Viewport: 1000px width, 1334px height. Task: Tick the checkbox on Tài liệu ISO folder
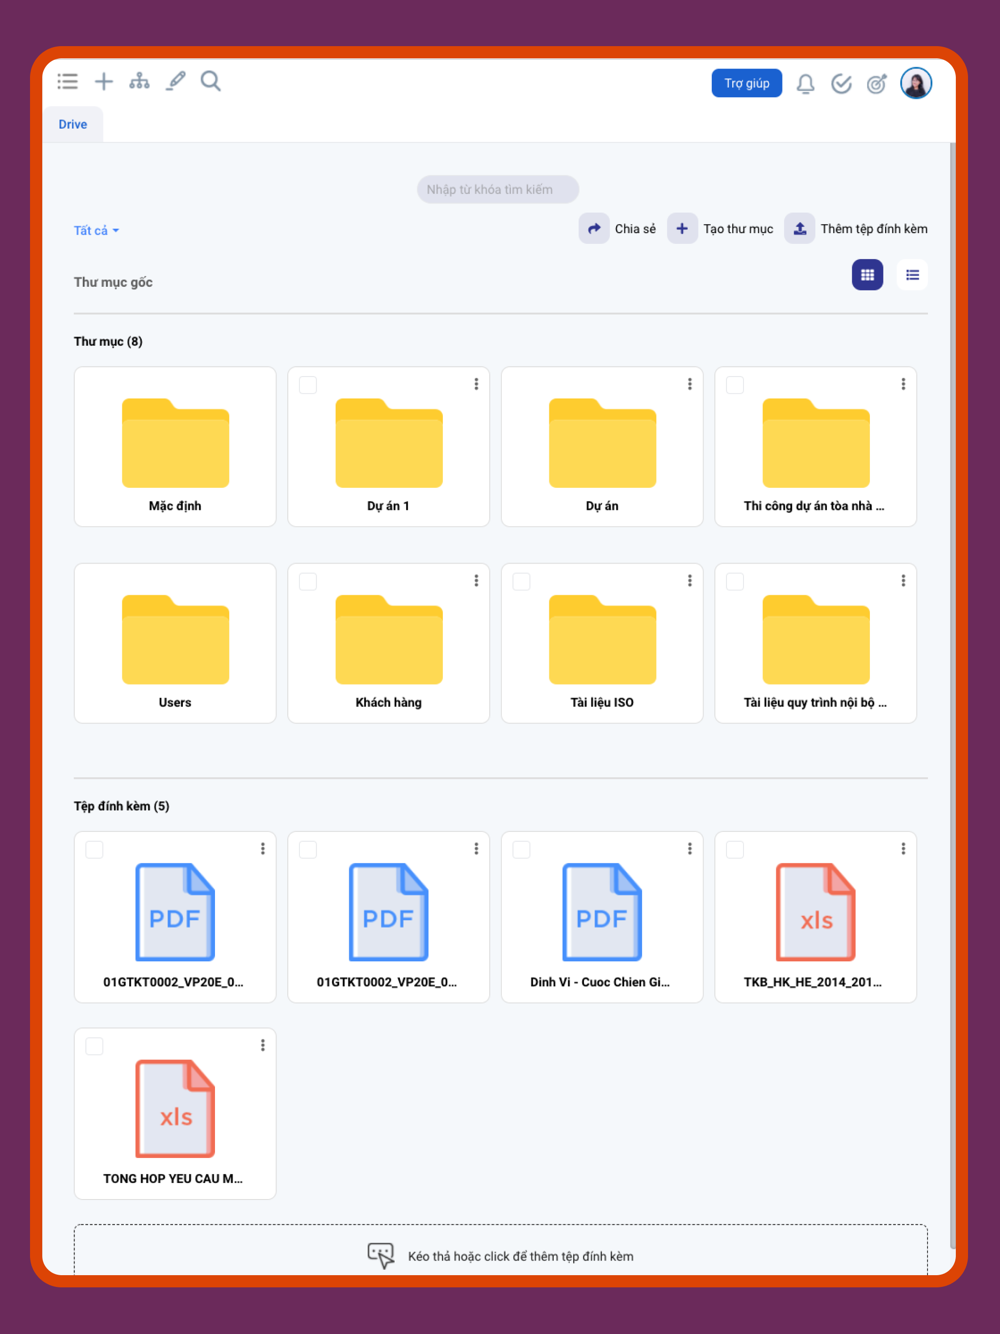coord(522,581)
